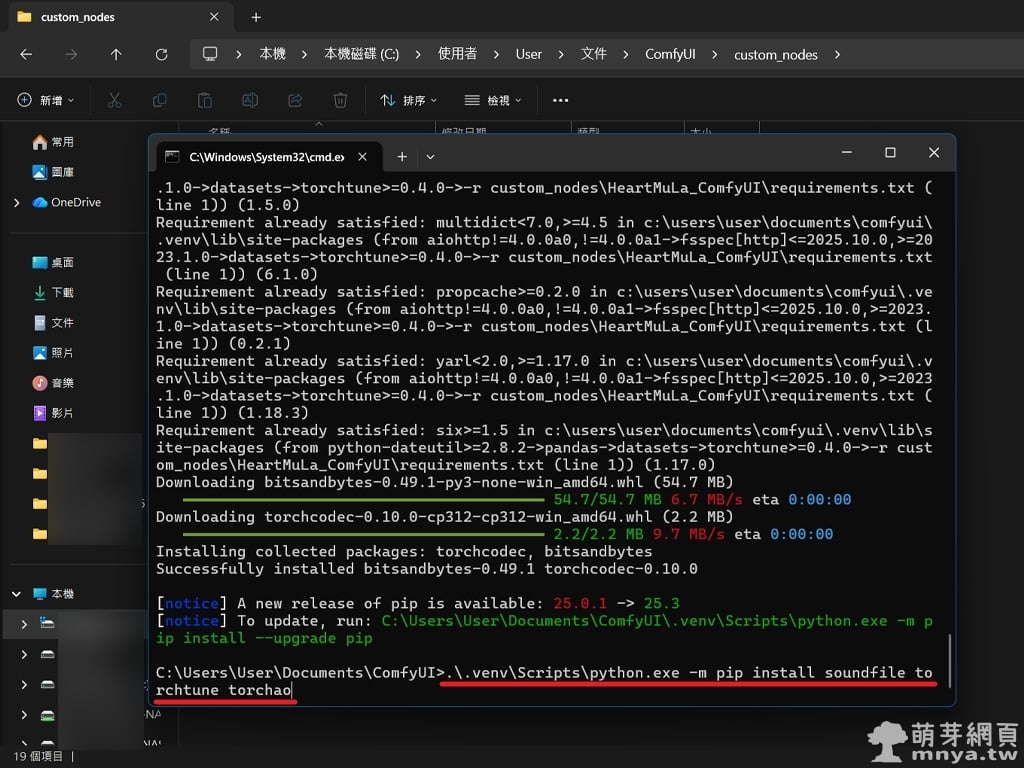
Task: Go up one folder with Up arrow
Action: 116,54
